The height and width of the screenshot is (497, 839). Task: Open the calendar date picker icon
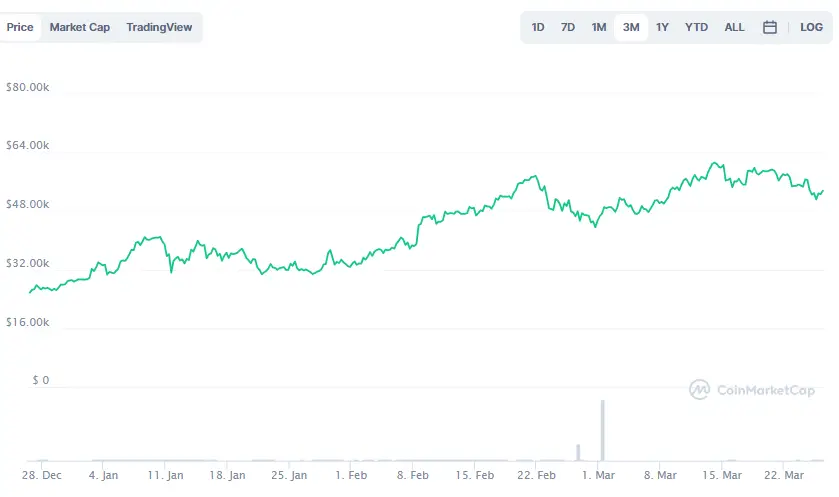click(x=769, y=27)
